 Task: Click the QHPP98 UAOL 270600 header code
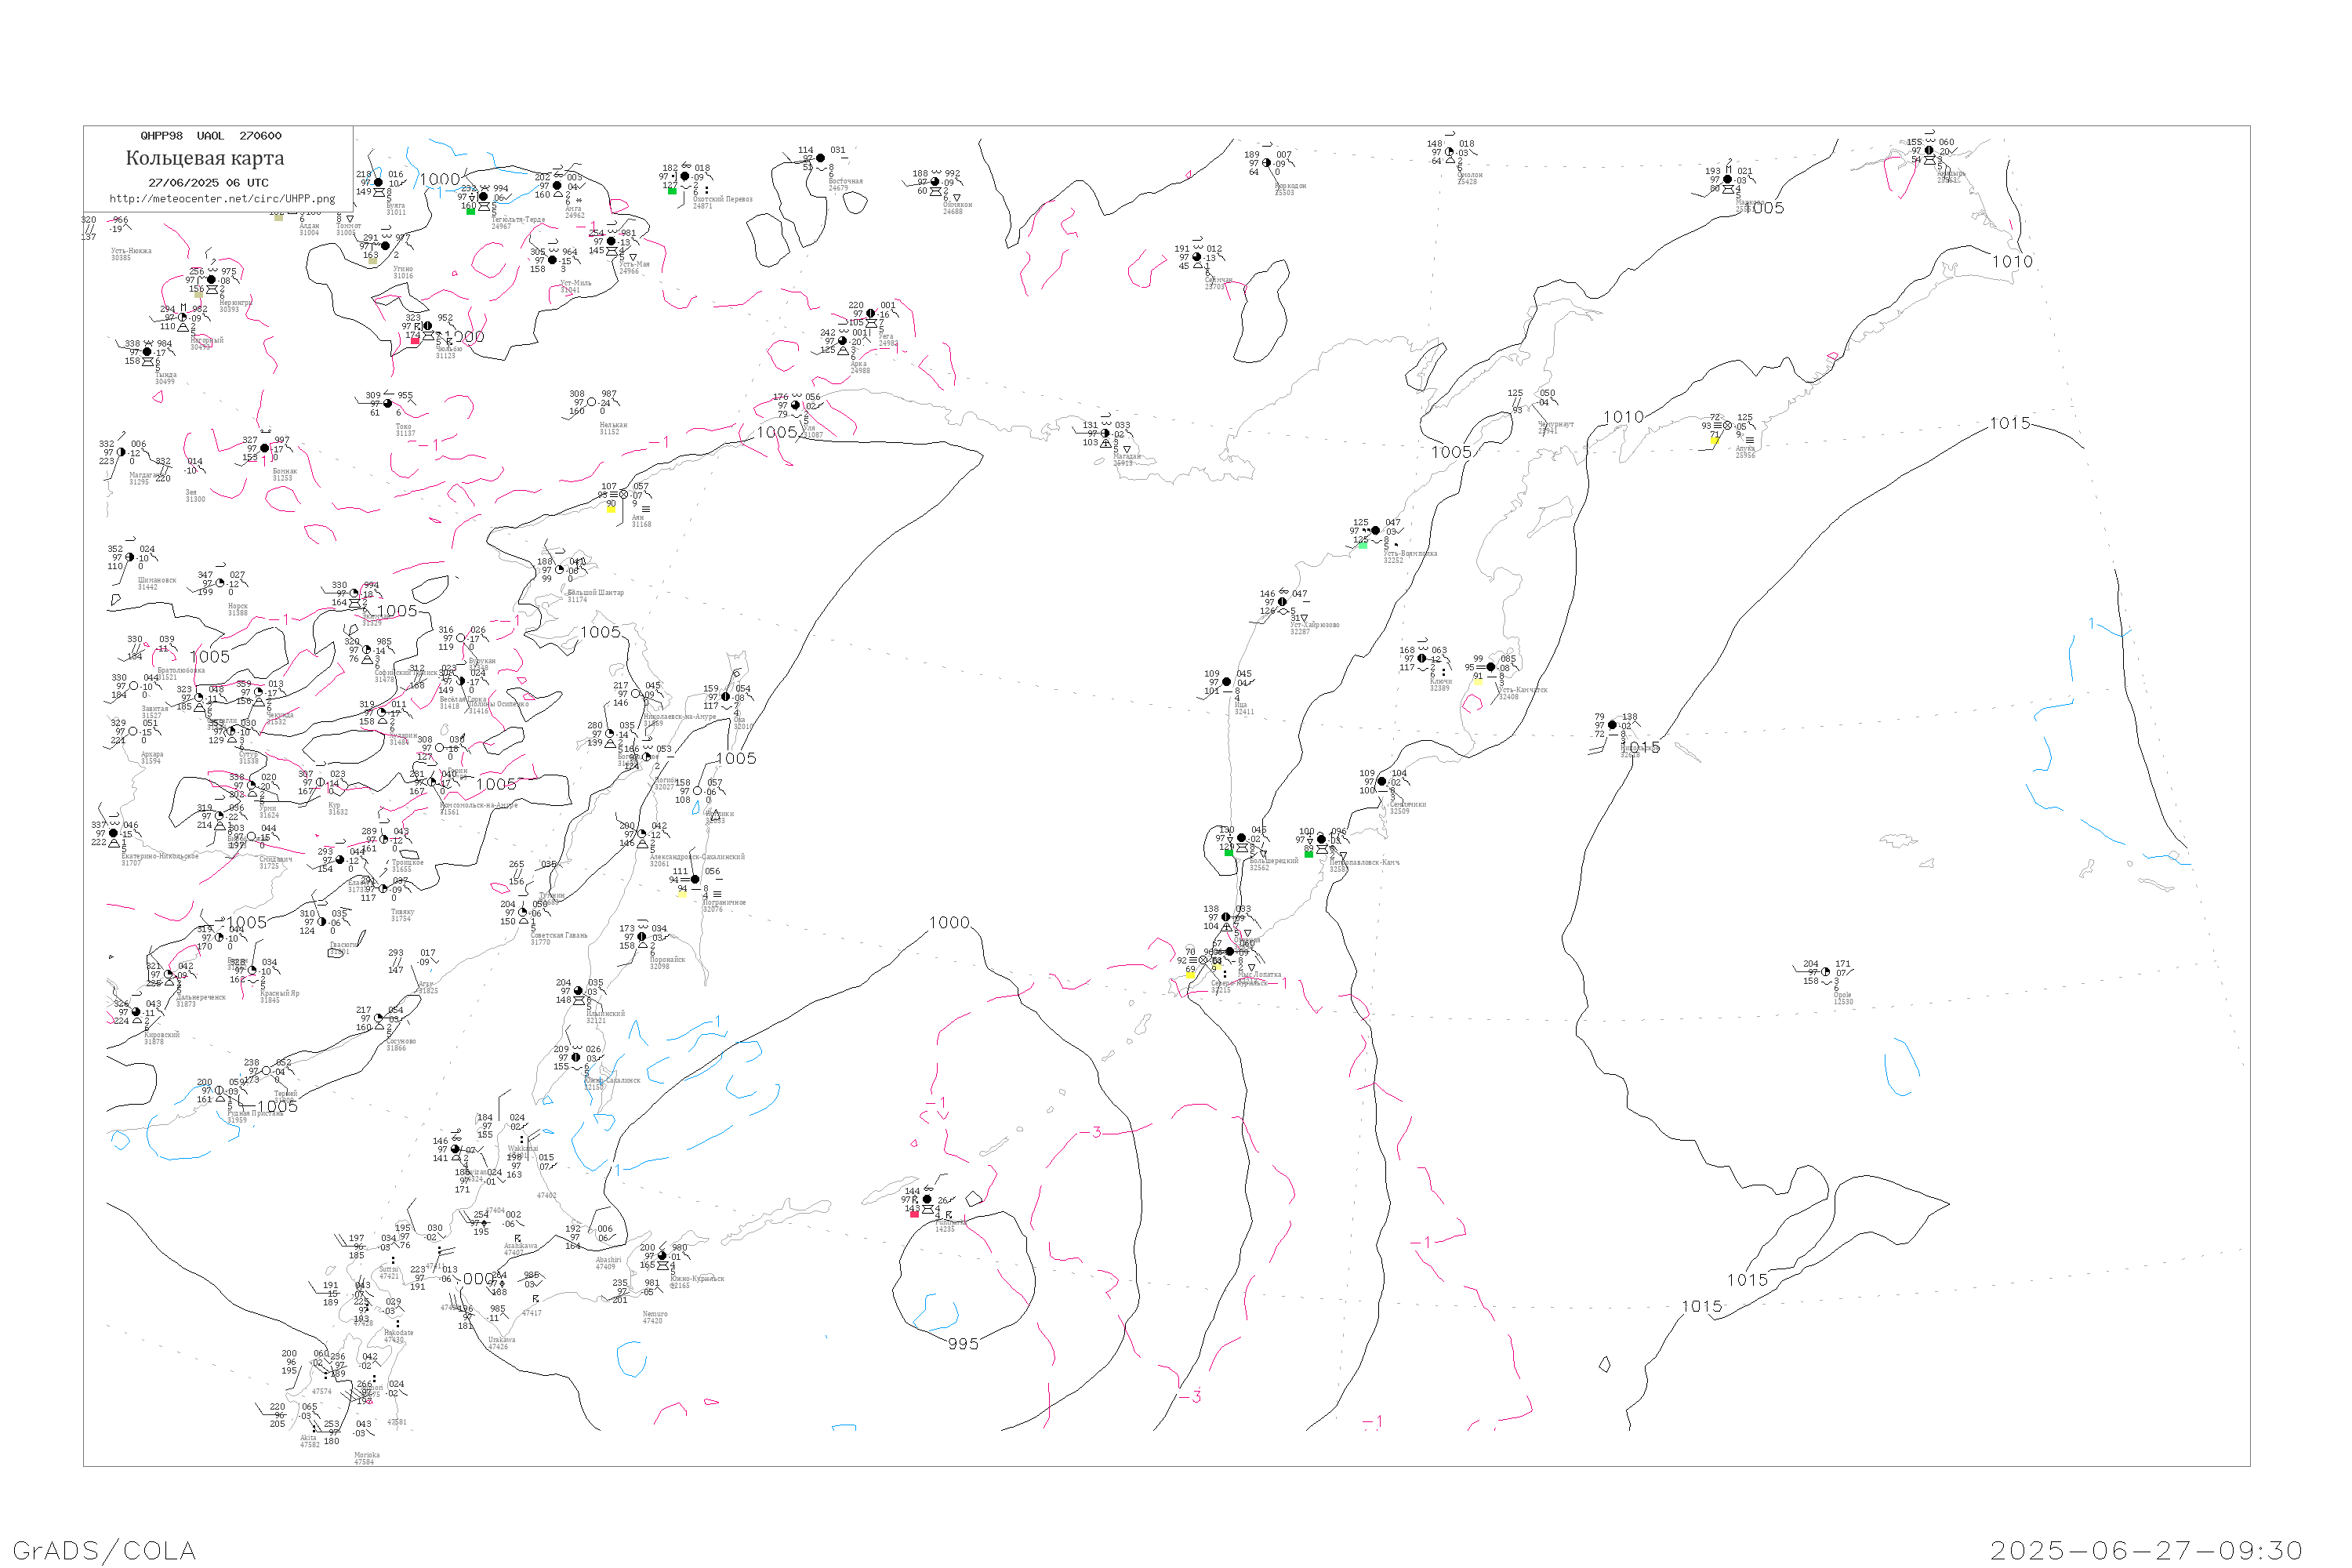[x=211, y=136]
